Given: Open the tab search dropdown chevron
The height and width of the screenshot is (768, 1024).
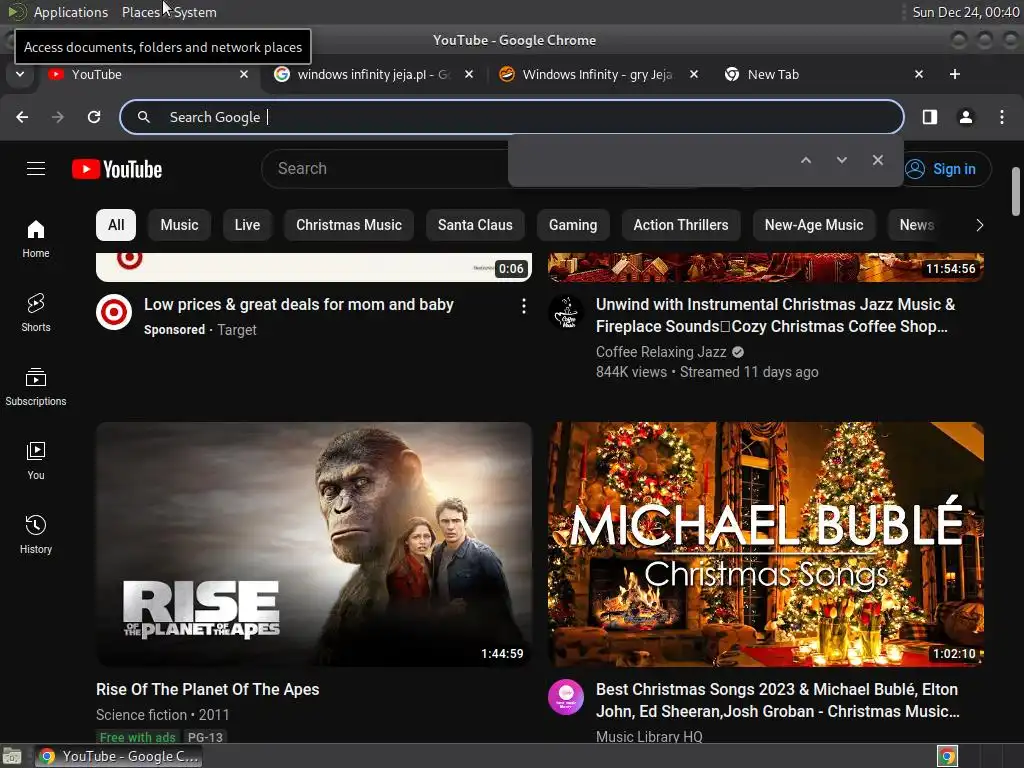Looking at the screenshot, I should coord(20,74).
